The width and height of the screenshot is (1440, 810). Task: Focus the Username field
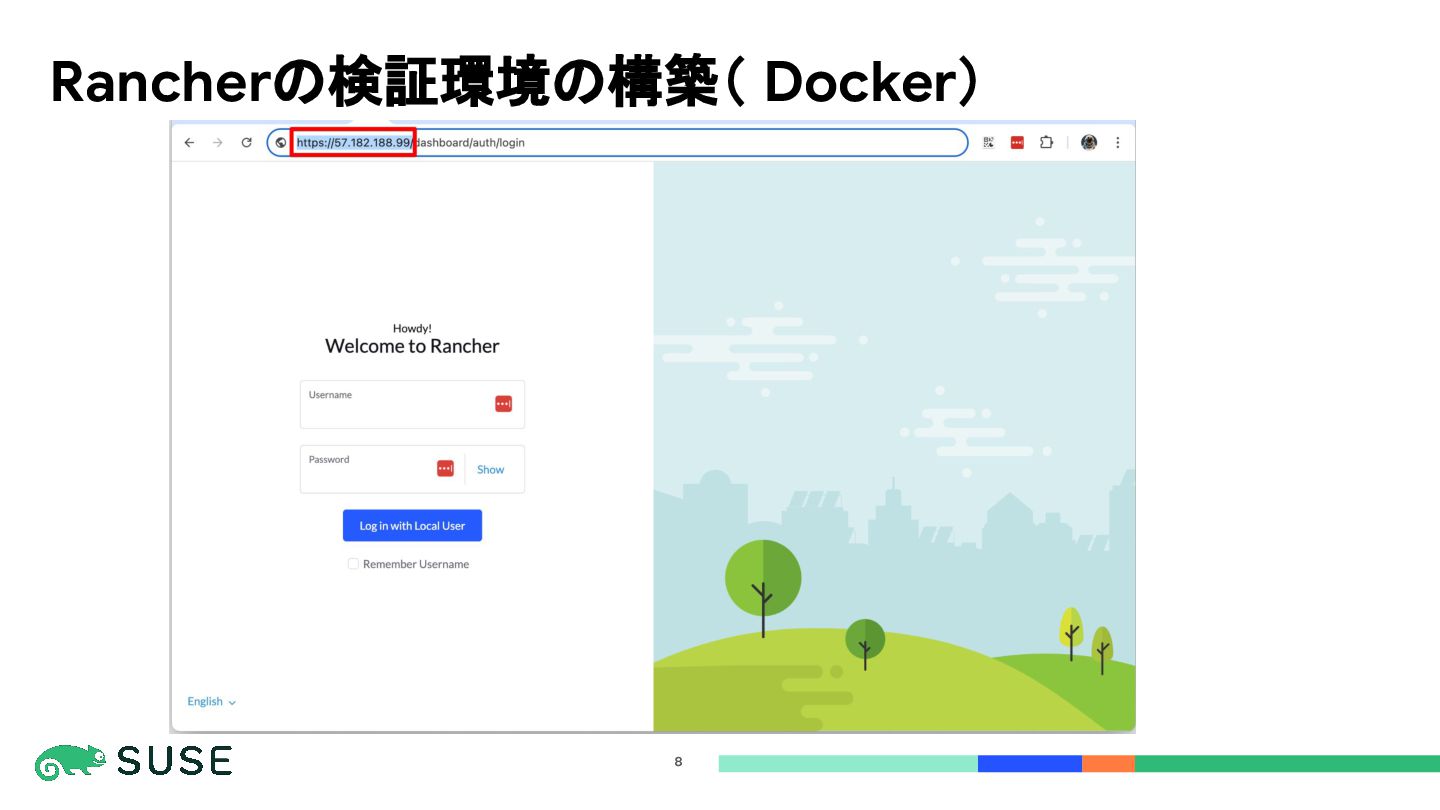click(x=412, y=404)
